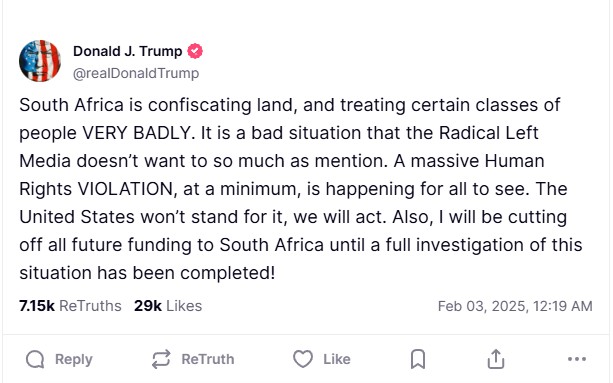Screen dimensions: 613x383
Task: Bookmark this post with the bookmark icon
Action: tap(418, 359)
